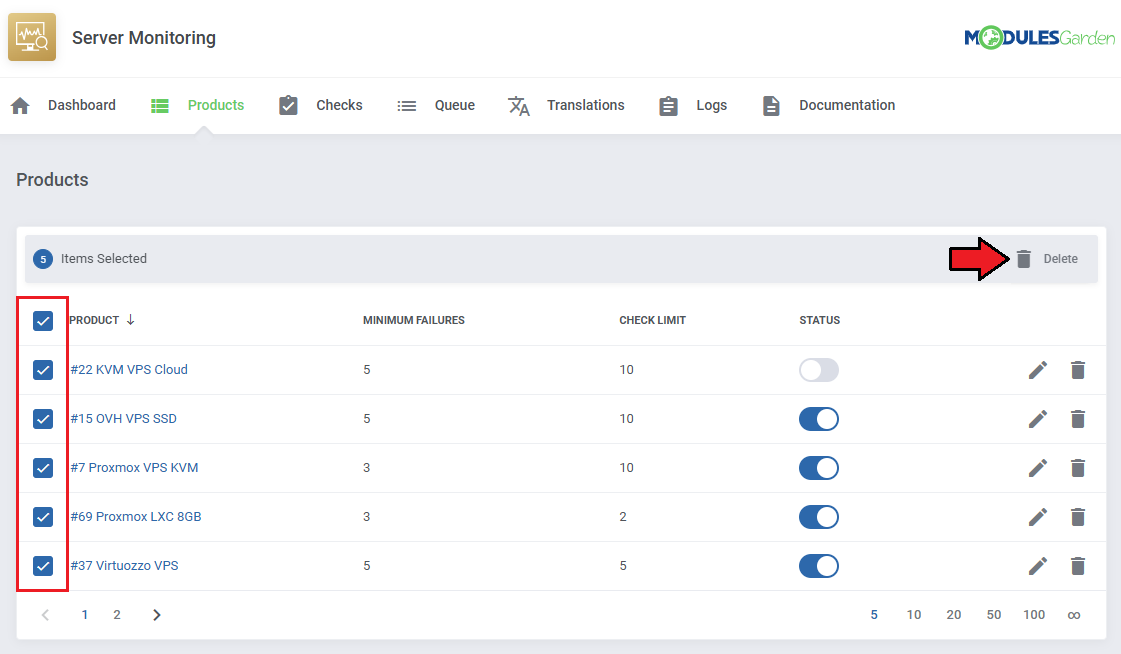Image resolution: width=1121 pixels, height=654 pixels.
Task: Uncheck the select-all checkbox in table header
Action: tap(43, 321)
